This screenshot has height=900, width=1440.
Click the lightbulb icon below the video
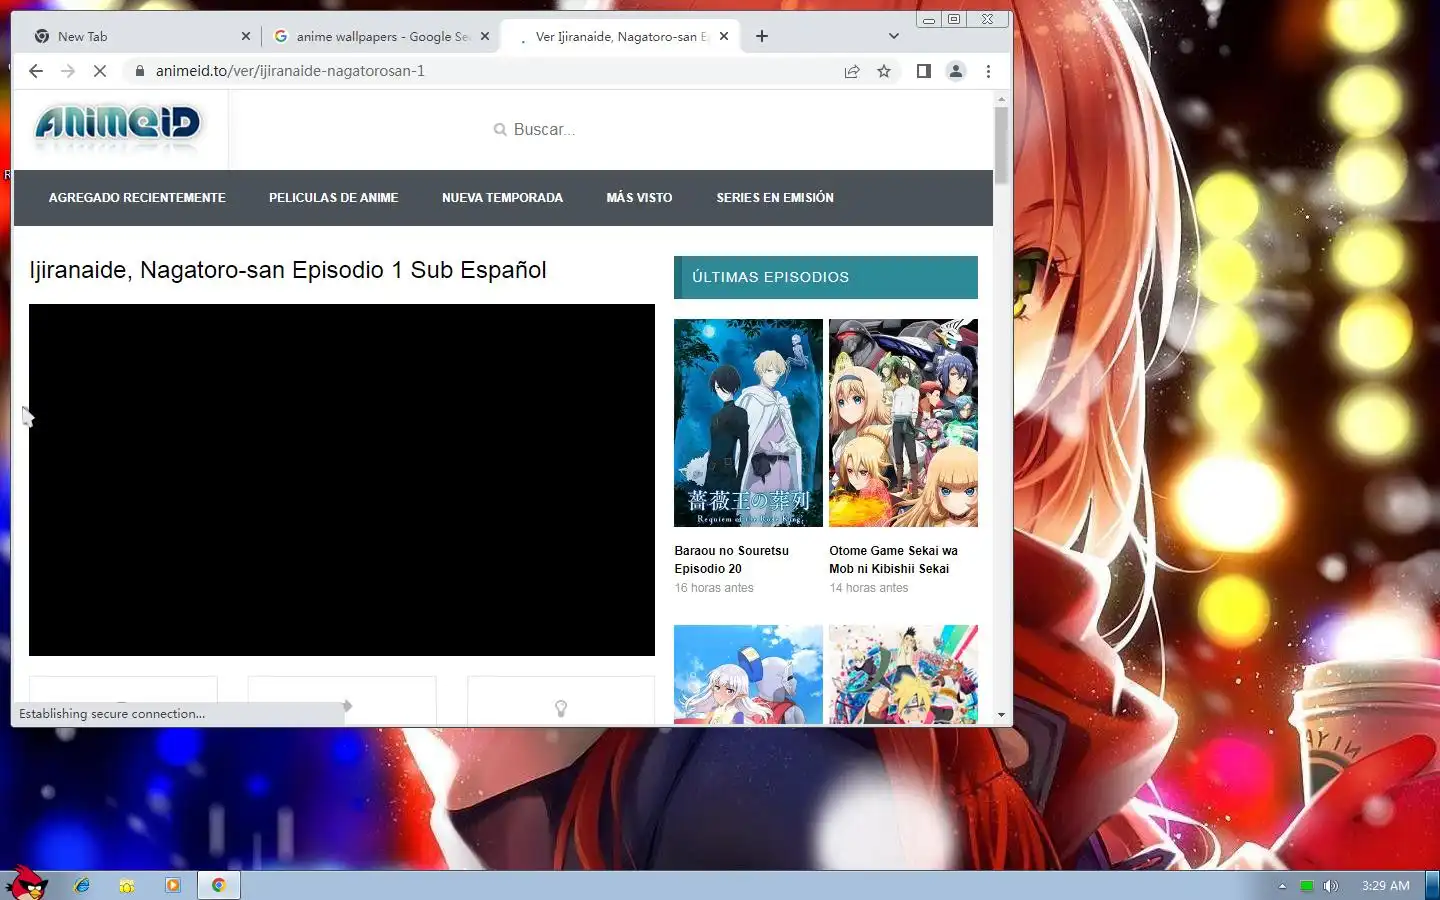561,708
